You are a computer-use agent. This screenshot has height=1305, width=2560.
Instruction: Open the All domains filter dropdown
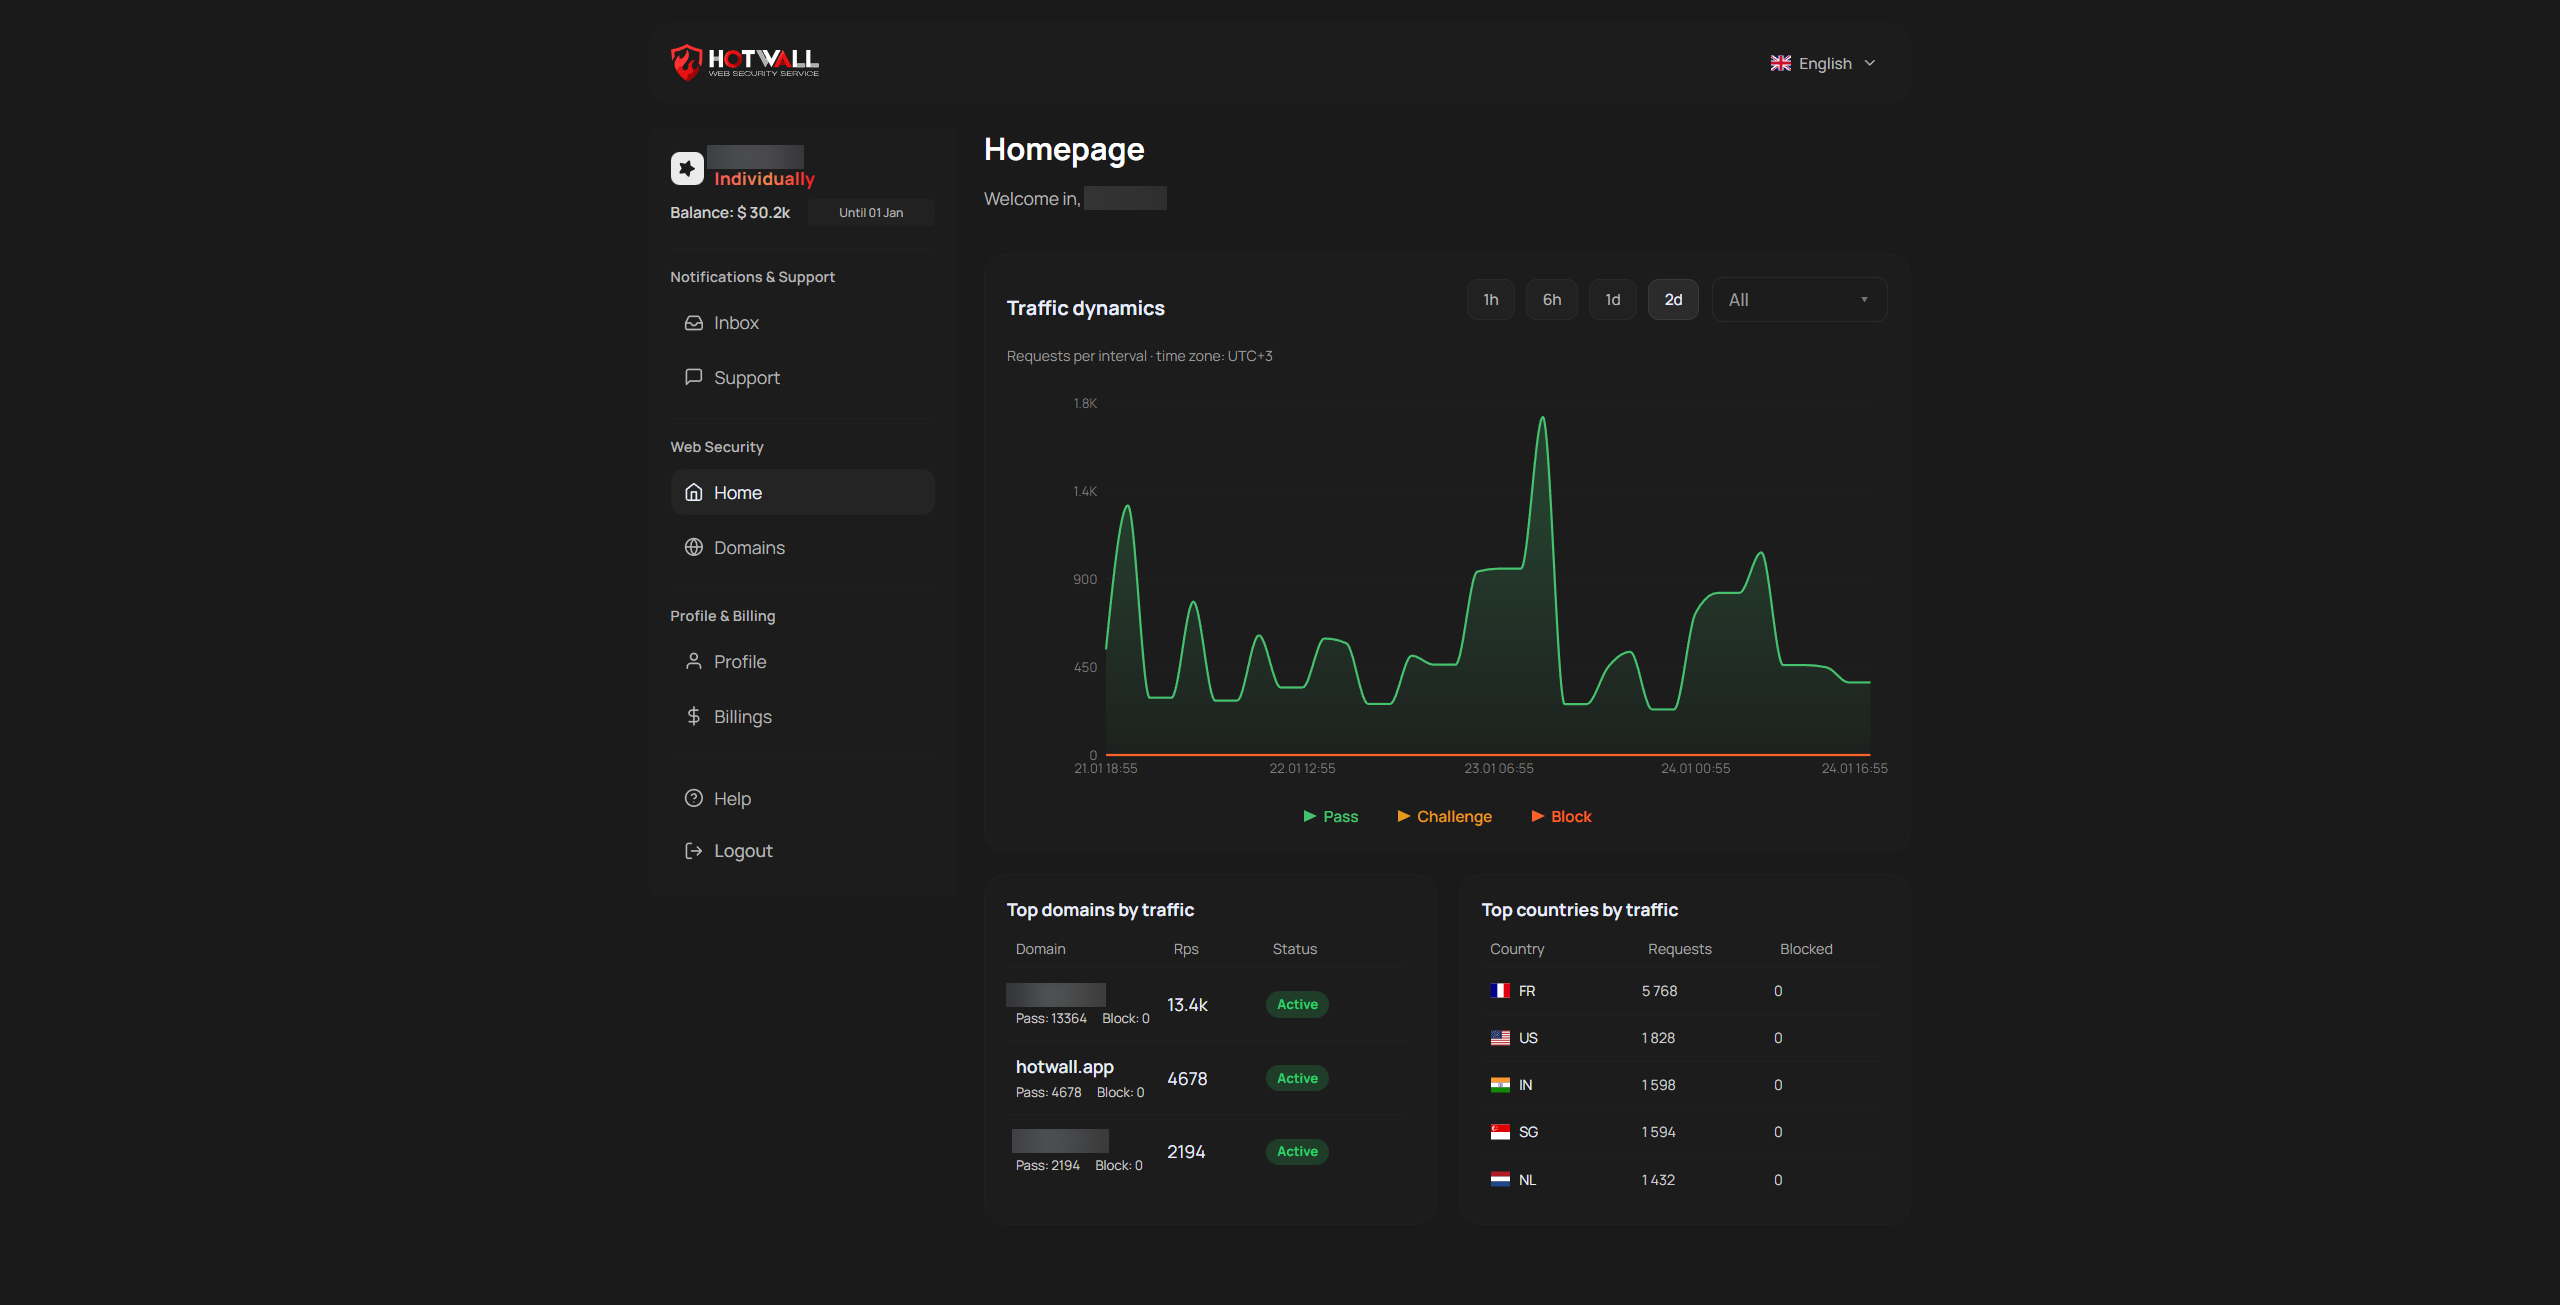(x=1798, y=299)
